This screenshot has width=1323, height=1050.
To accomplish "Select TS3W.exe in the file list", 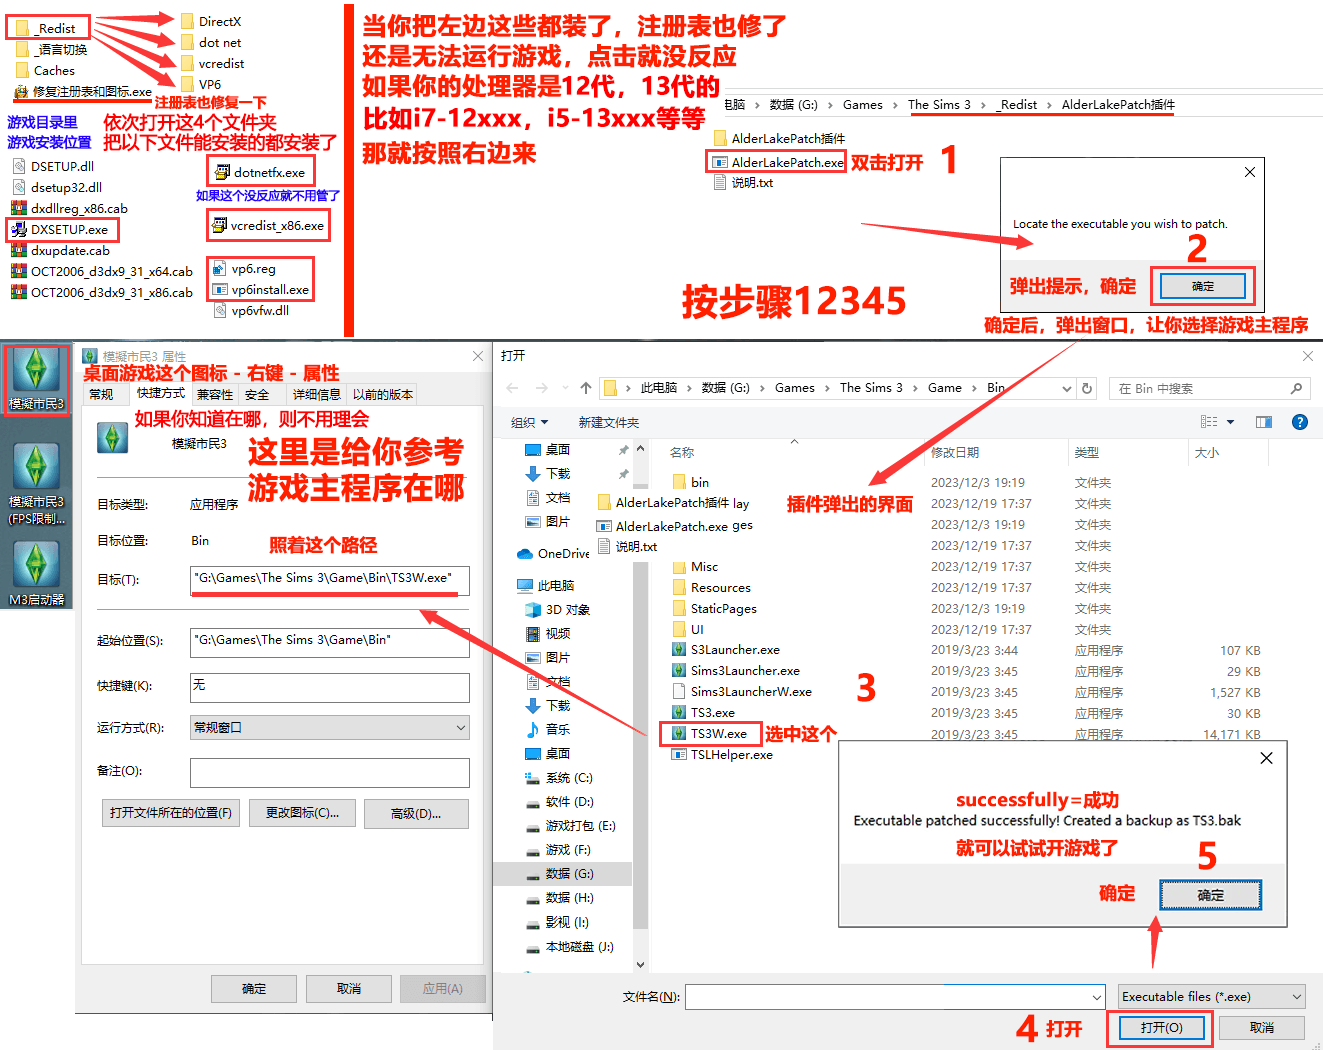I will pyautogui.click(x=717, y=734).
